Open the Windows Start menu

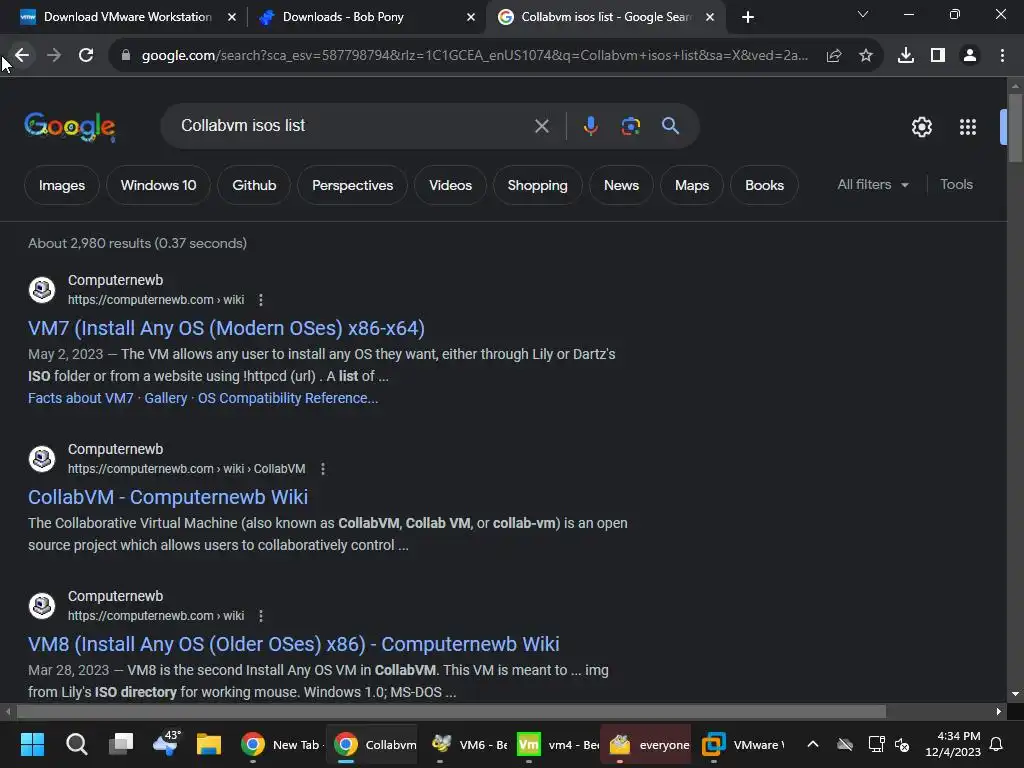[x=32, y=744]
